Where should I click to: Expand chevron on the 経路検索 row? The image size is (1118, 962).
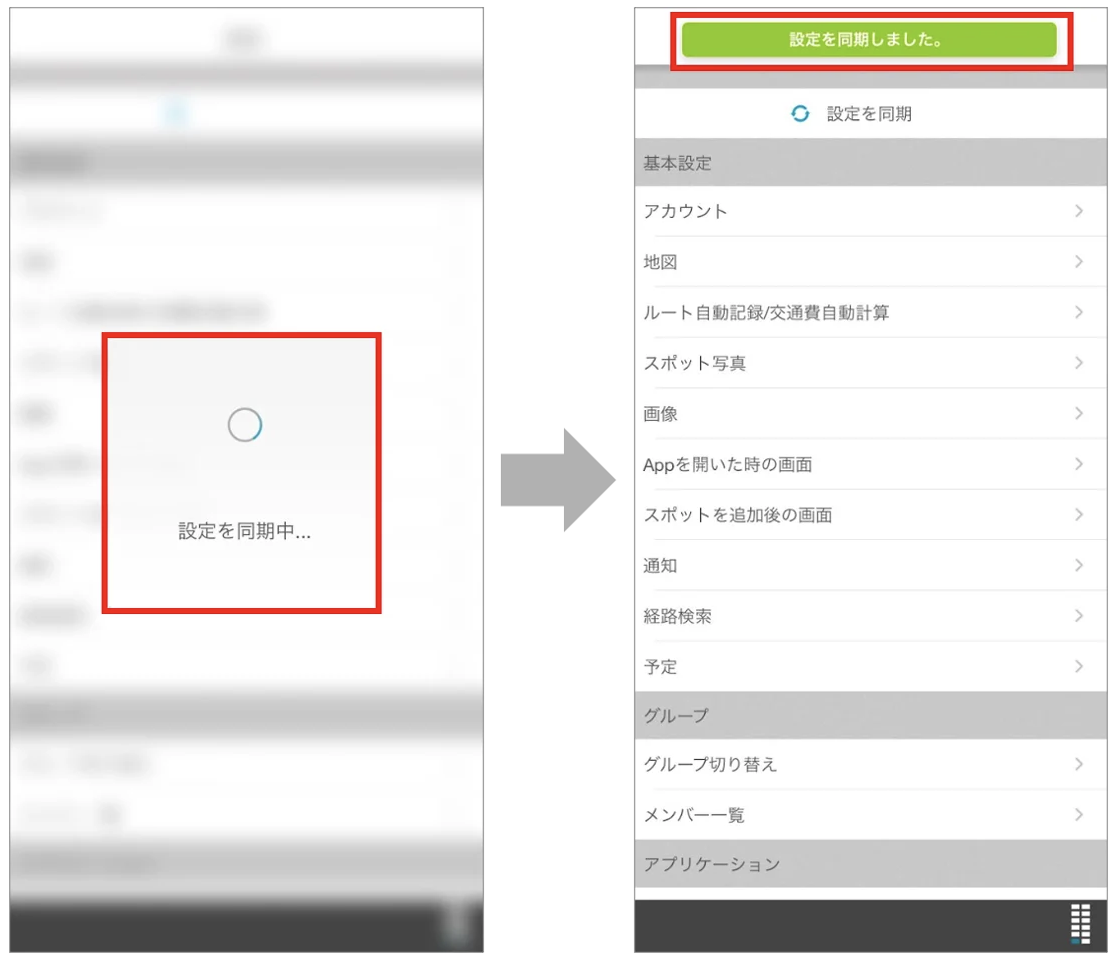tap(1079, 616)
